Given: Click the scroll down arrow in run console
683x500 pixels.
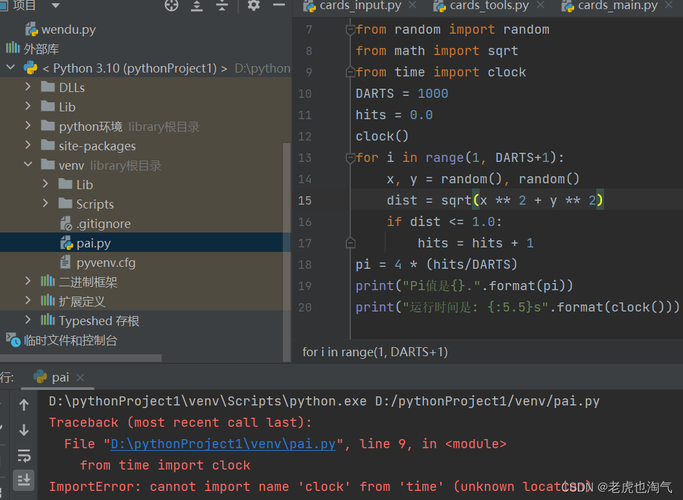Looking at the screenshot, I should [24, 430].
